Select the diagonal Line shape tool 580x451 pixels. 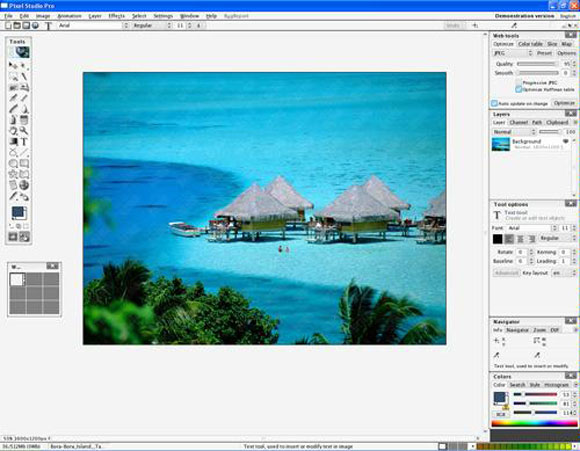[24, 152]
